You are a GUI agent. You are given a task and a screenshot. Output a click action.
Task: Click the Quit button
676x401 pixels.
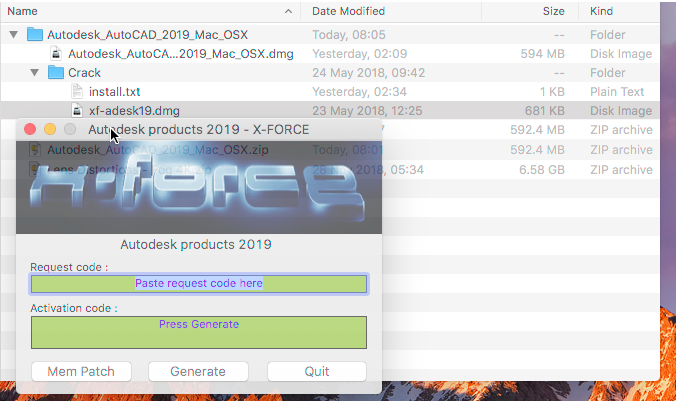317,371
